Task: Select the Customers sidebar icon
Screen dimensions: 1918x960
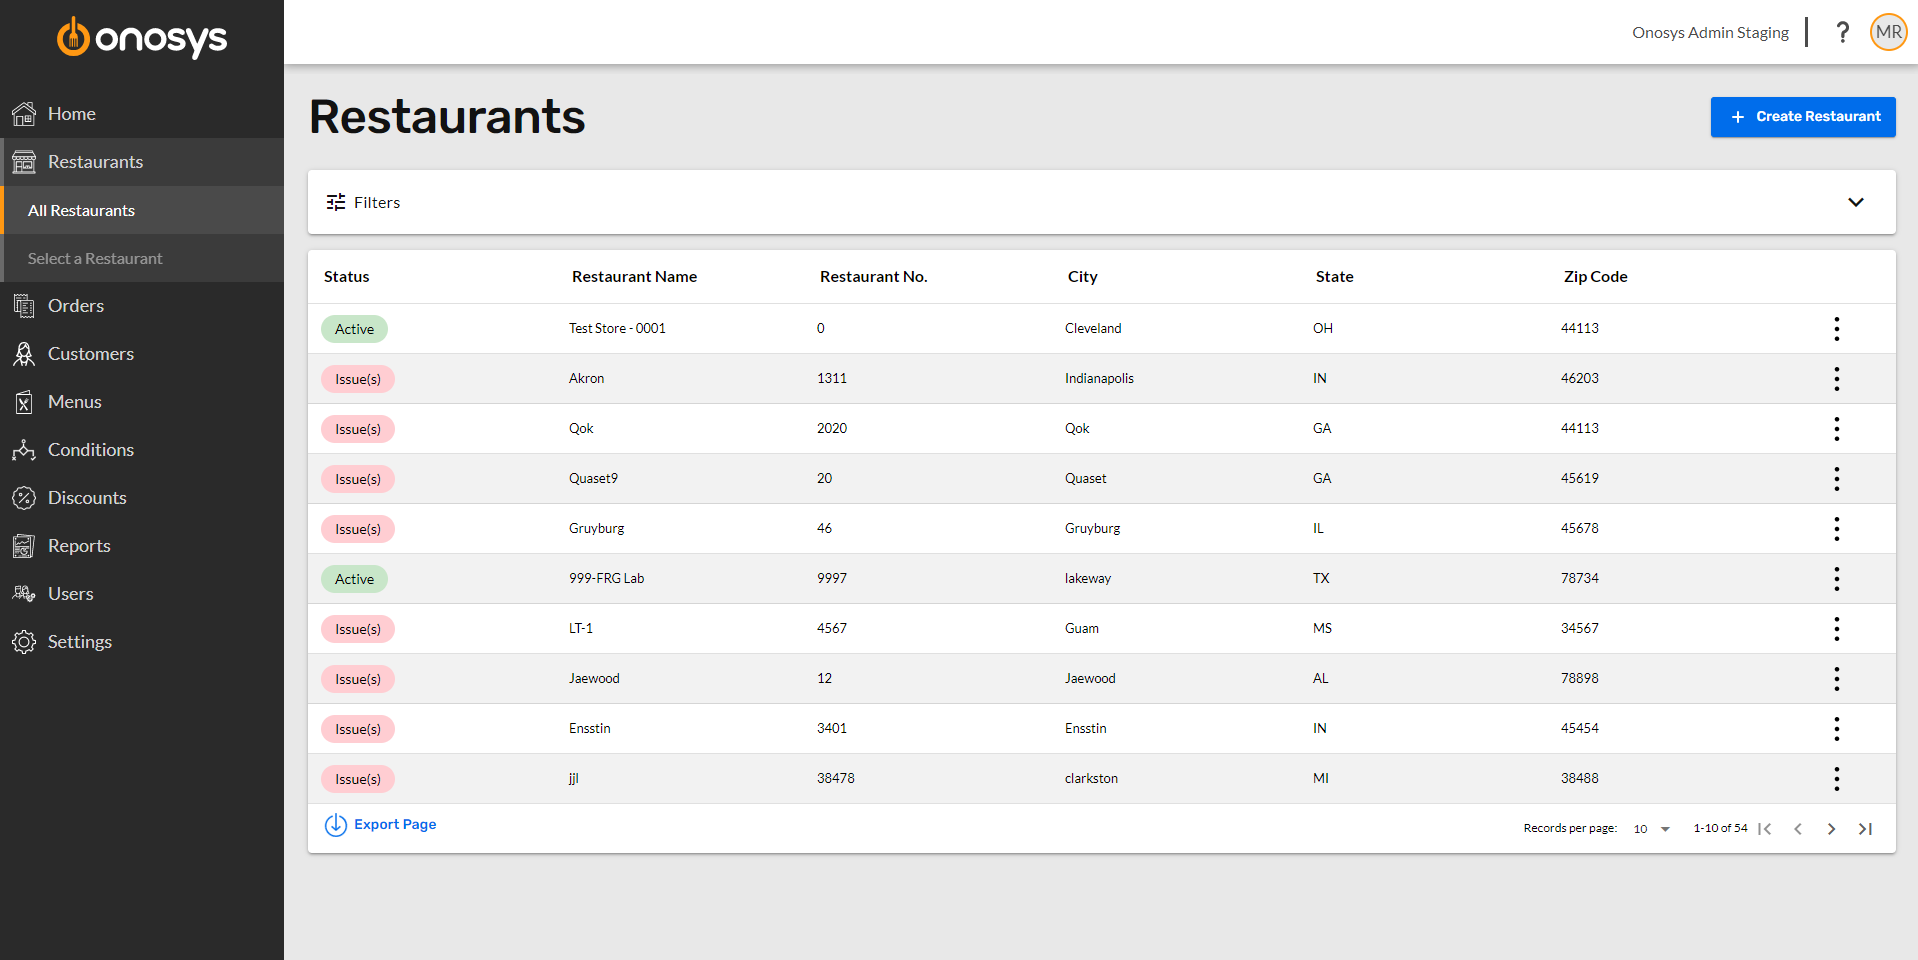Action: point(25,353)
